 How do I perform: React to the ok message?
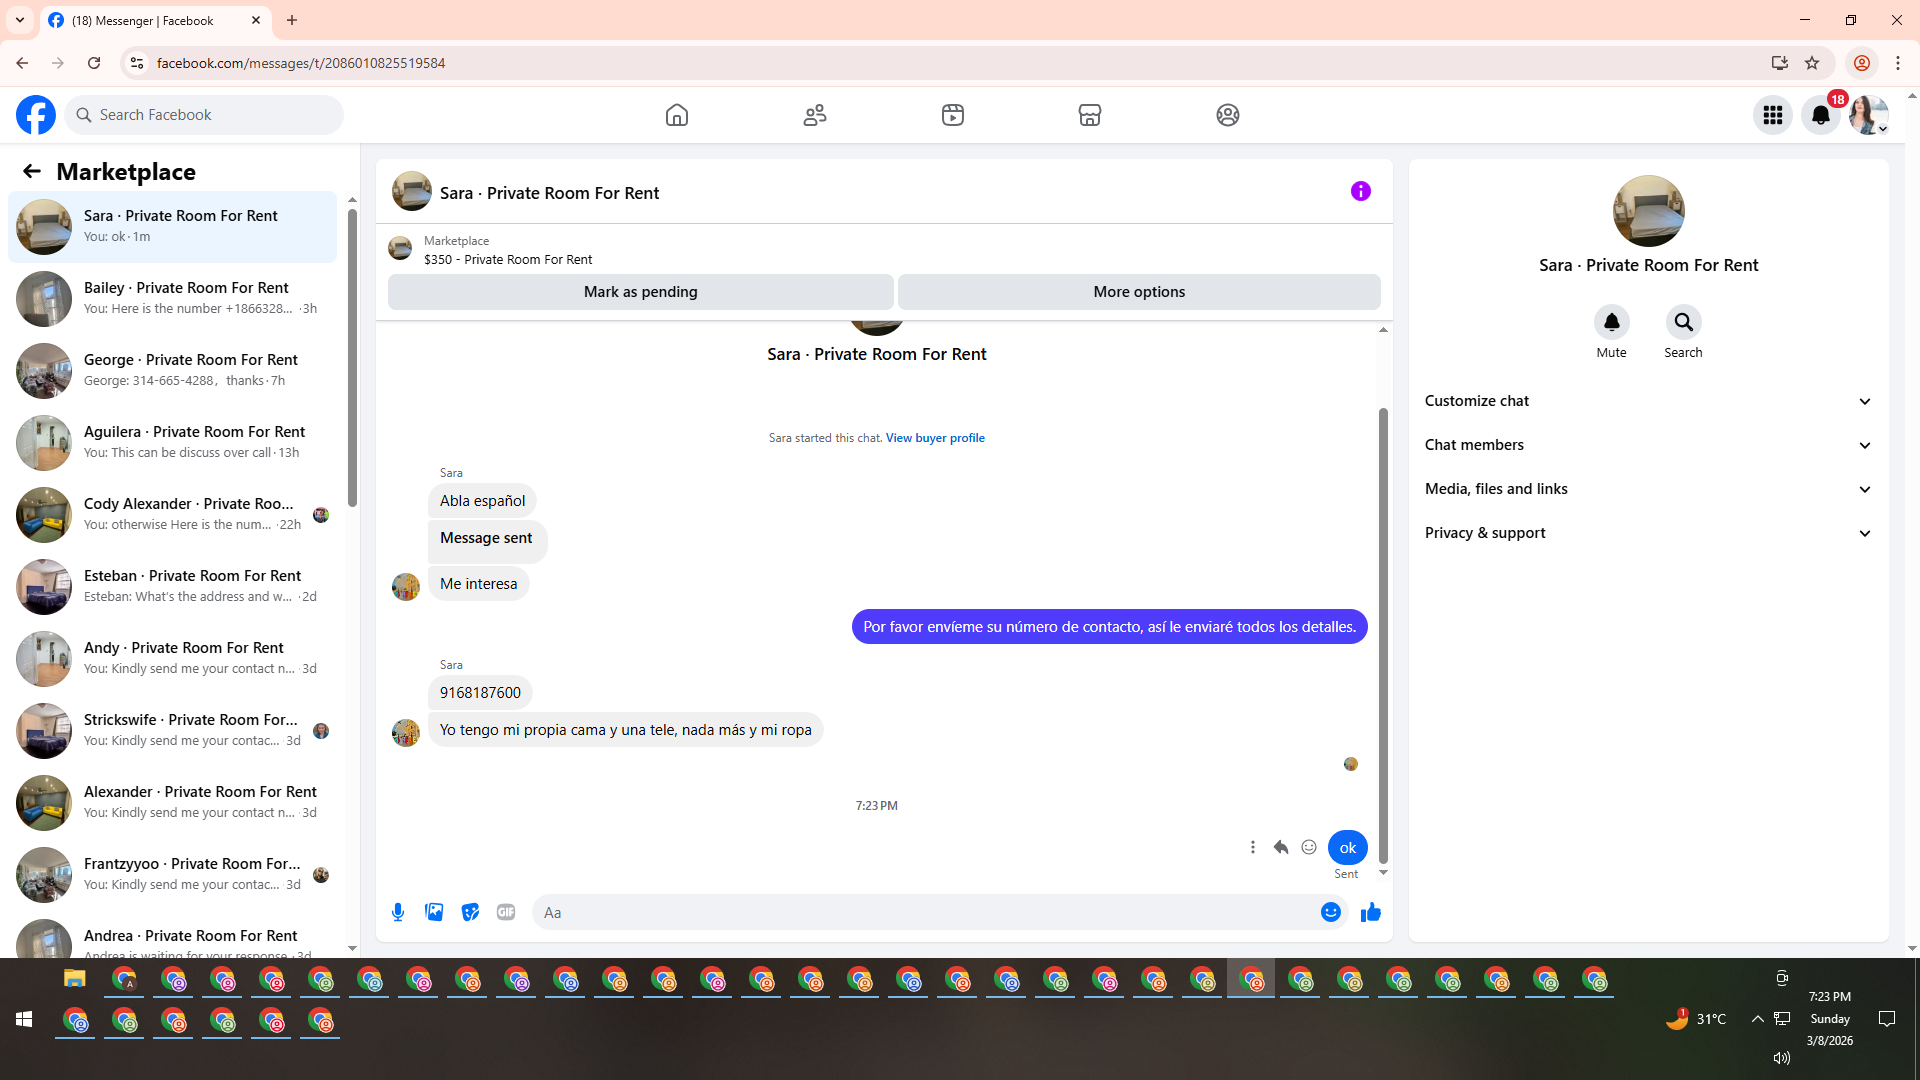(x=1309, y=847)
